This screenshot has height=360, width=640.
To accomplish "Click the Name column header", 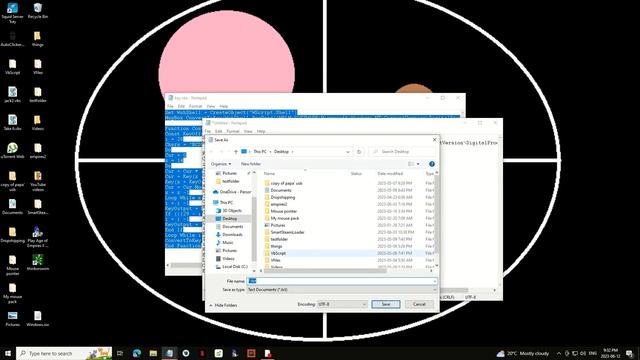I will (269, 173).
